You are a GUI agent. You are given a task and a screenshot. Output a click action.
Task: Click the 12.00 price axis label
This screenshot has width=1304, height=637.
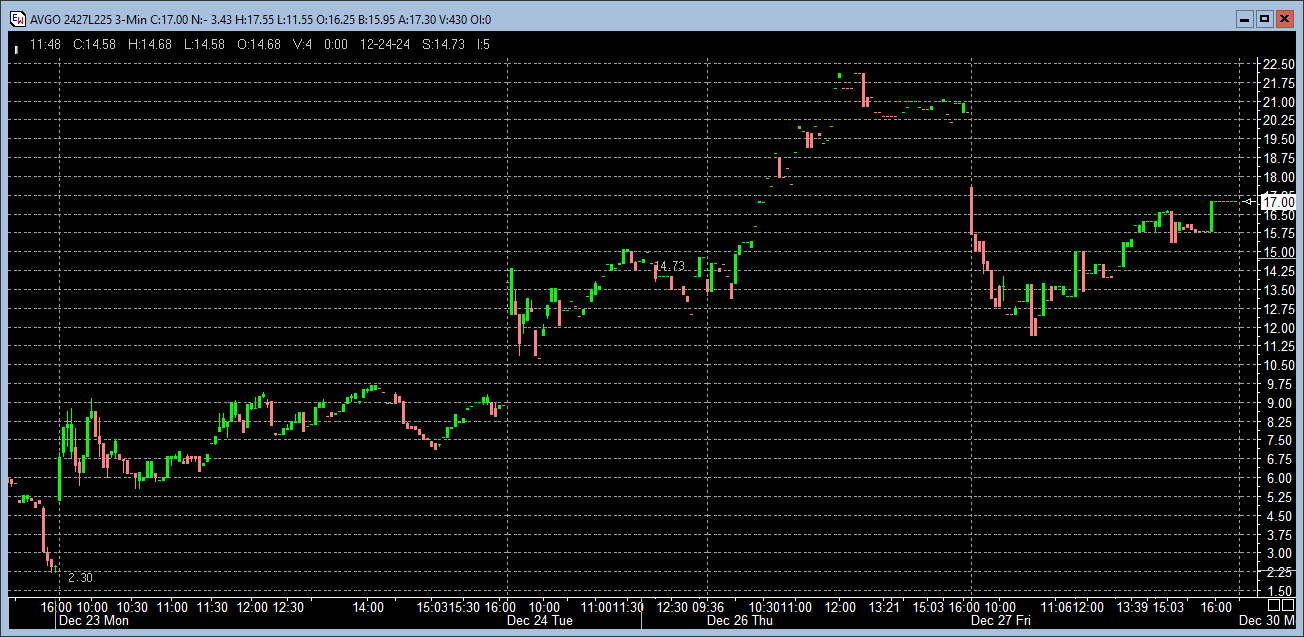click(x=1278, y=328)
